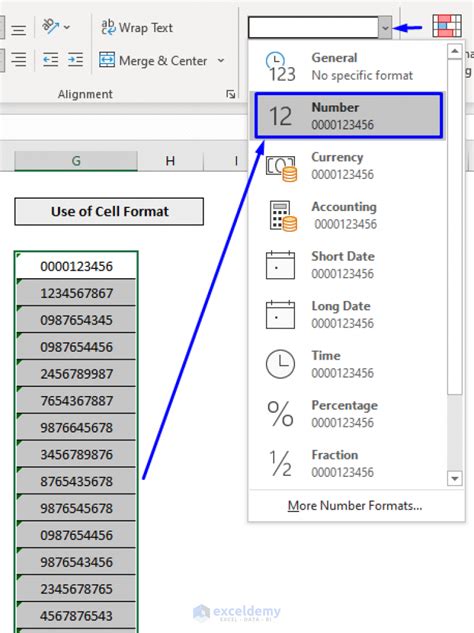Select the Fraction format option
This screenshot has height=633, width=474.
tap(348, 463)
